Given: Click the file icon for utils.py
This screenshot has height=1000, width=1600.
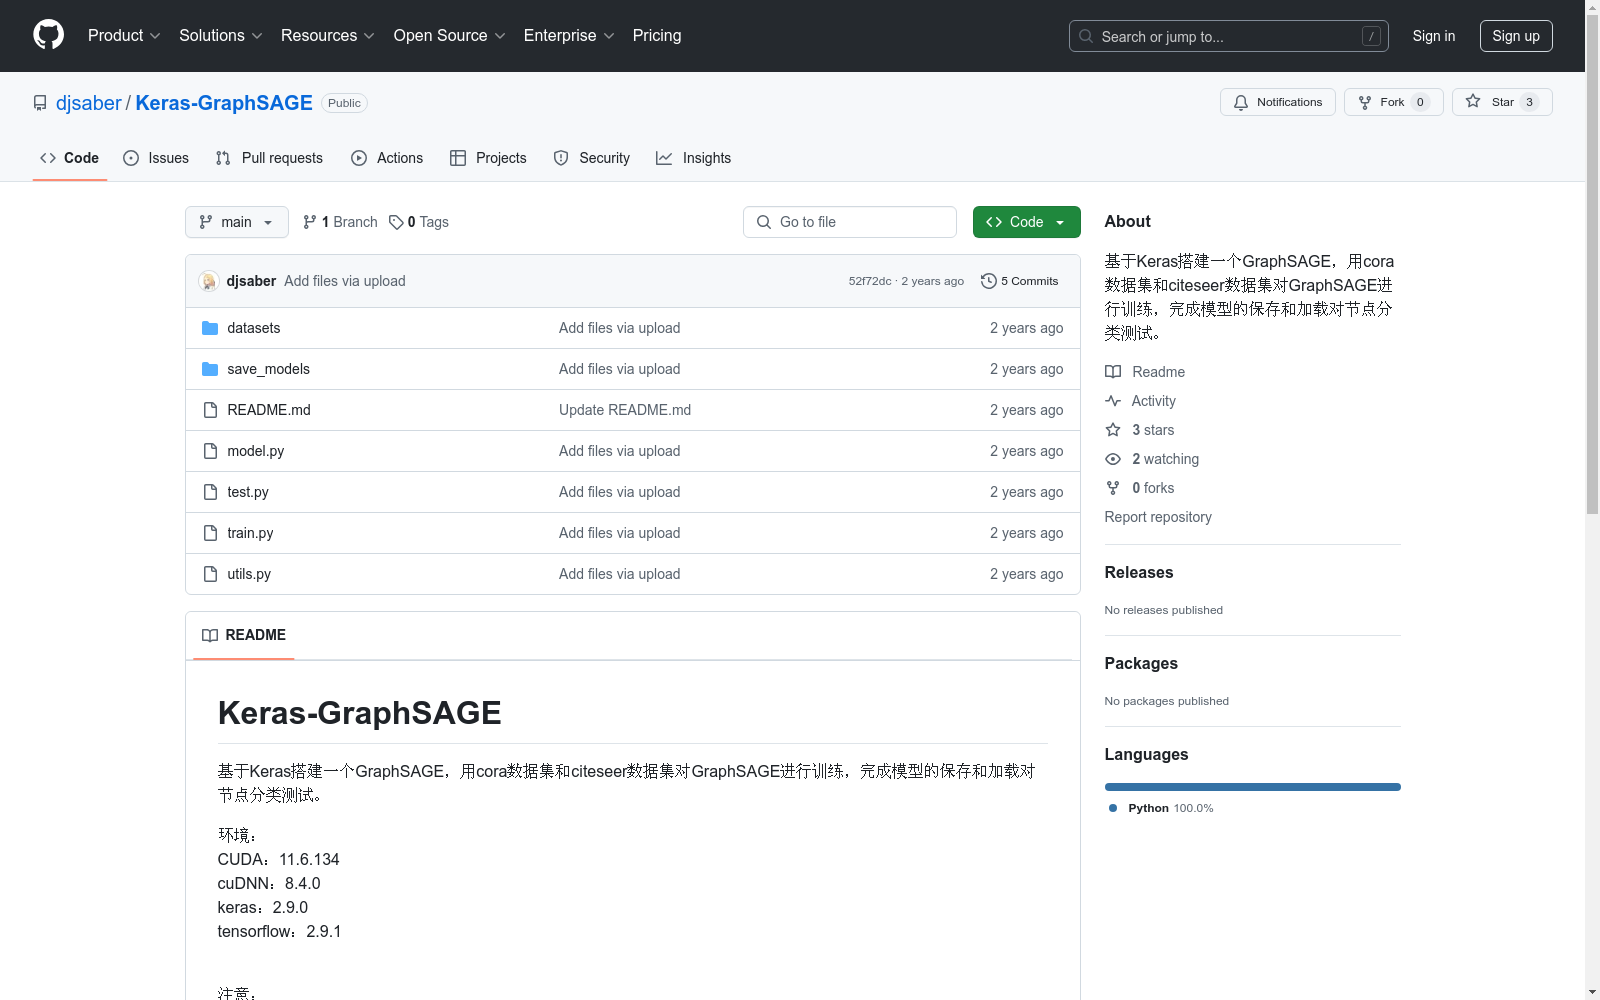Looking at the screenshot, I should click(210, 574).
